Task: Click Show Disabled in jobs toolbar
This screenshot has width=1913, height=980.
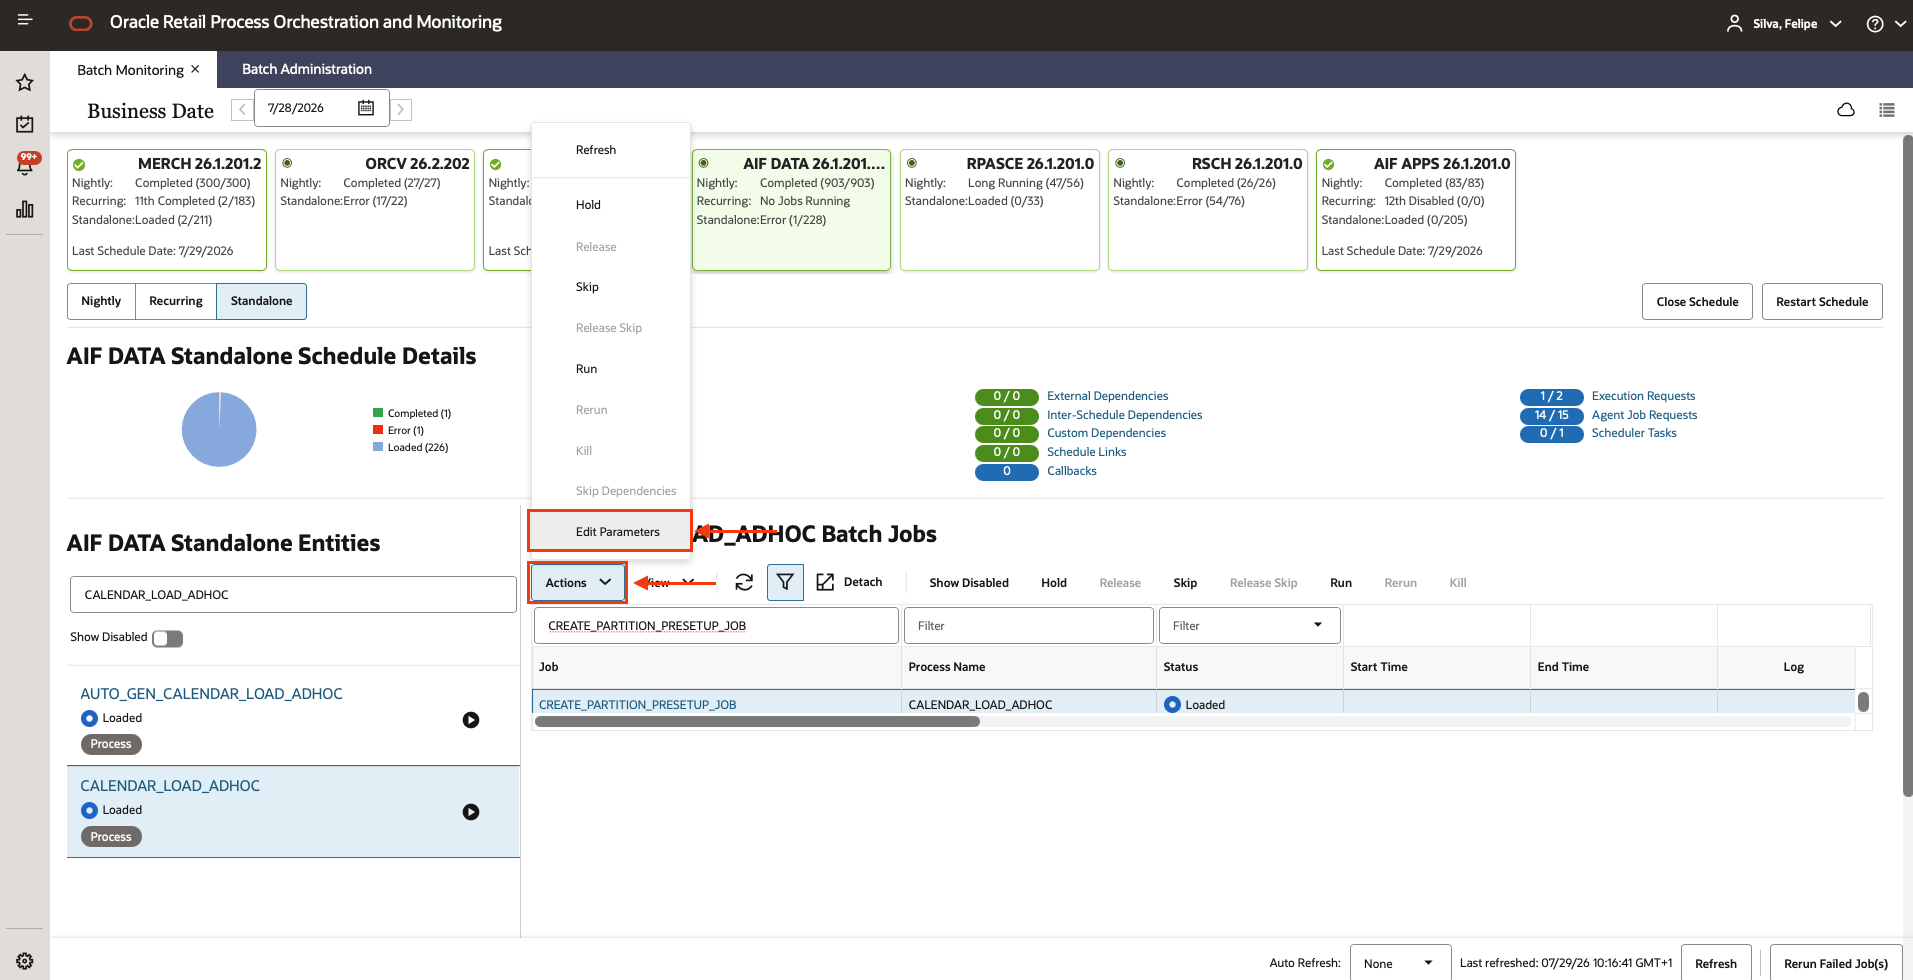Action: [x=969, y=583]
